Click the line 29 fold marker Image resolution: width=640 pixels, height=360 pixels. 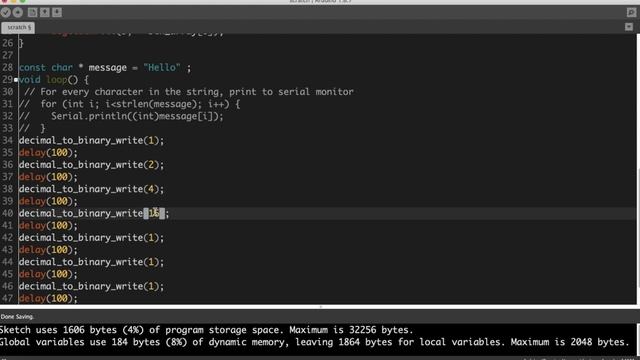pos(16,80)
